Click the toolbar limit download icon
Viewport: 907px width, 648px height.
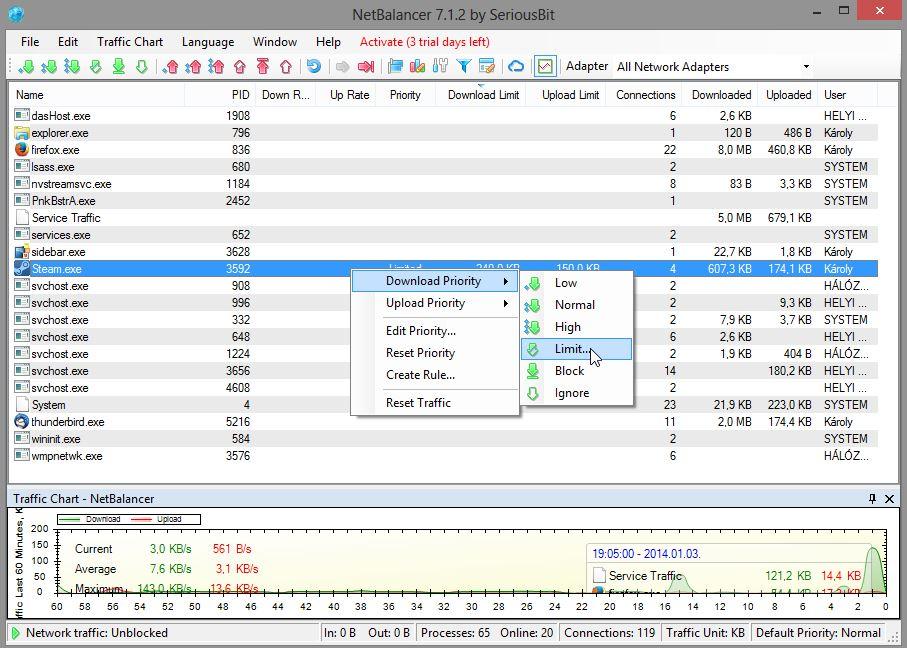[x=96, y=67]
